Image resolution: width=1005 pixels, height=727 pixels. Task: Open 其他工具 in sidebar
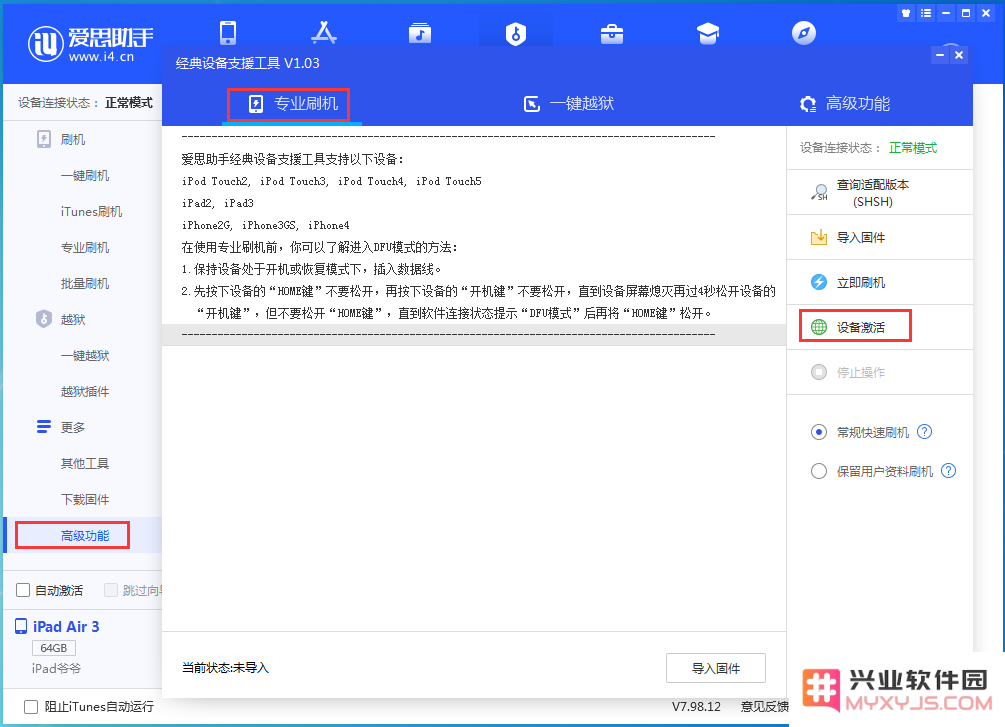[x=85, y=463]
